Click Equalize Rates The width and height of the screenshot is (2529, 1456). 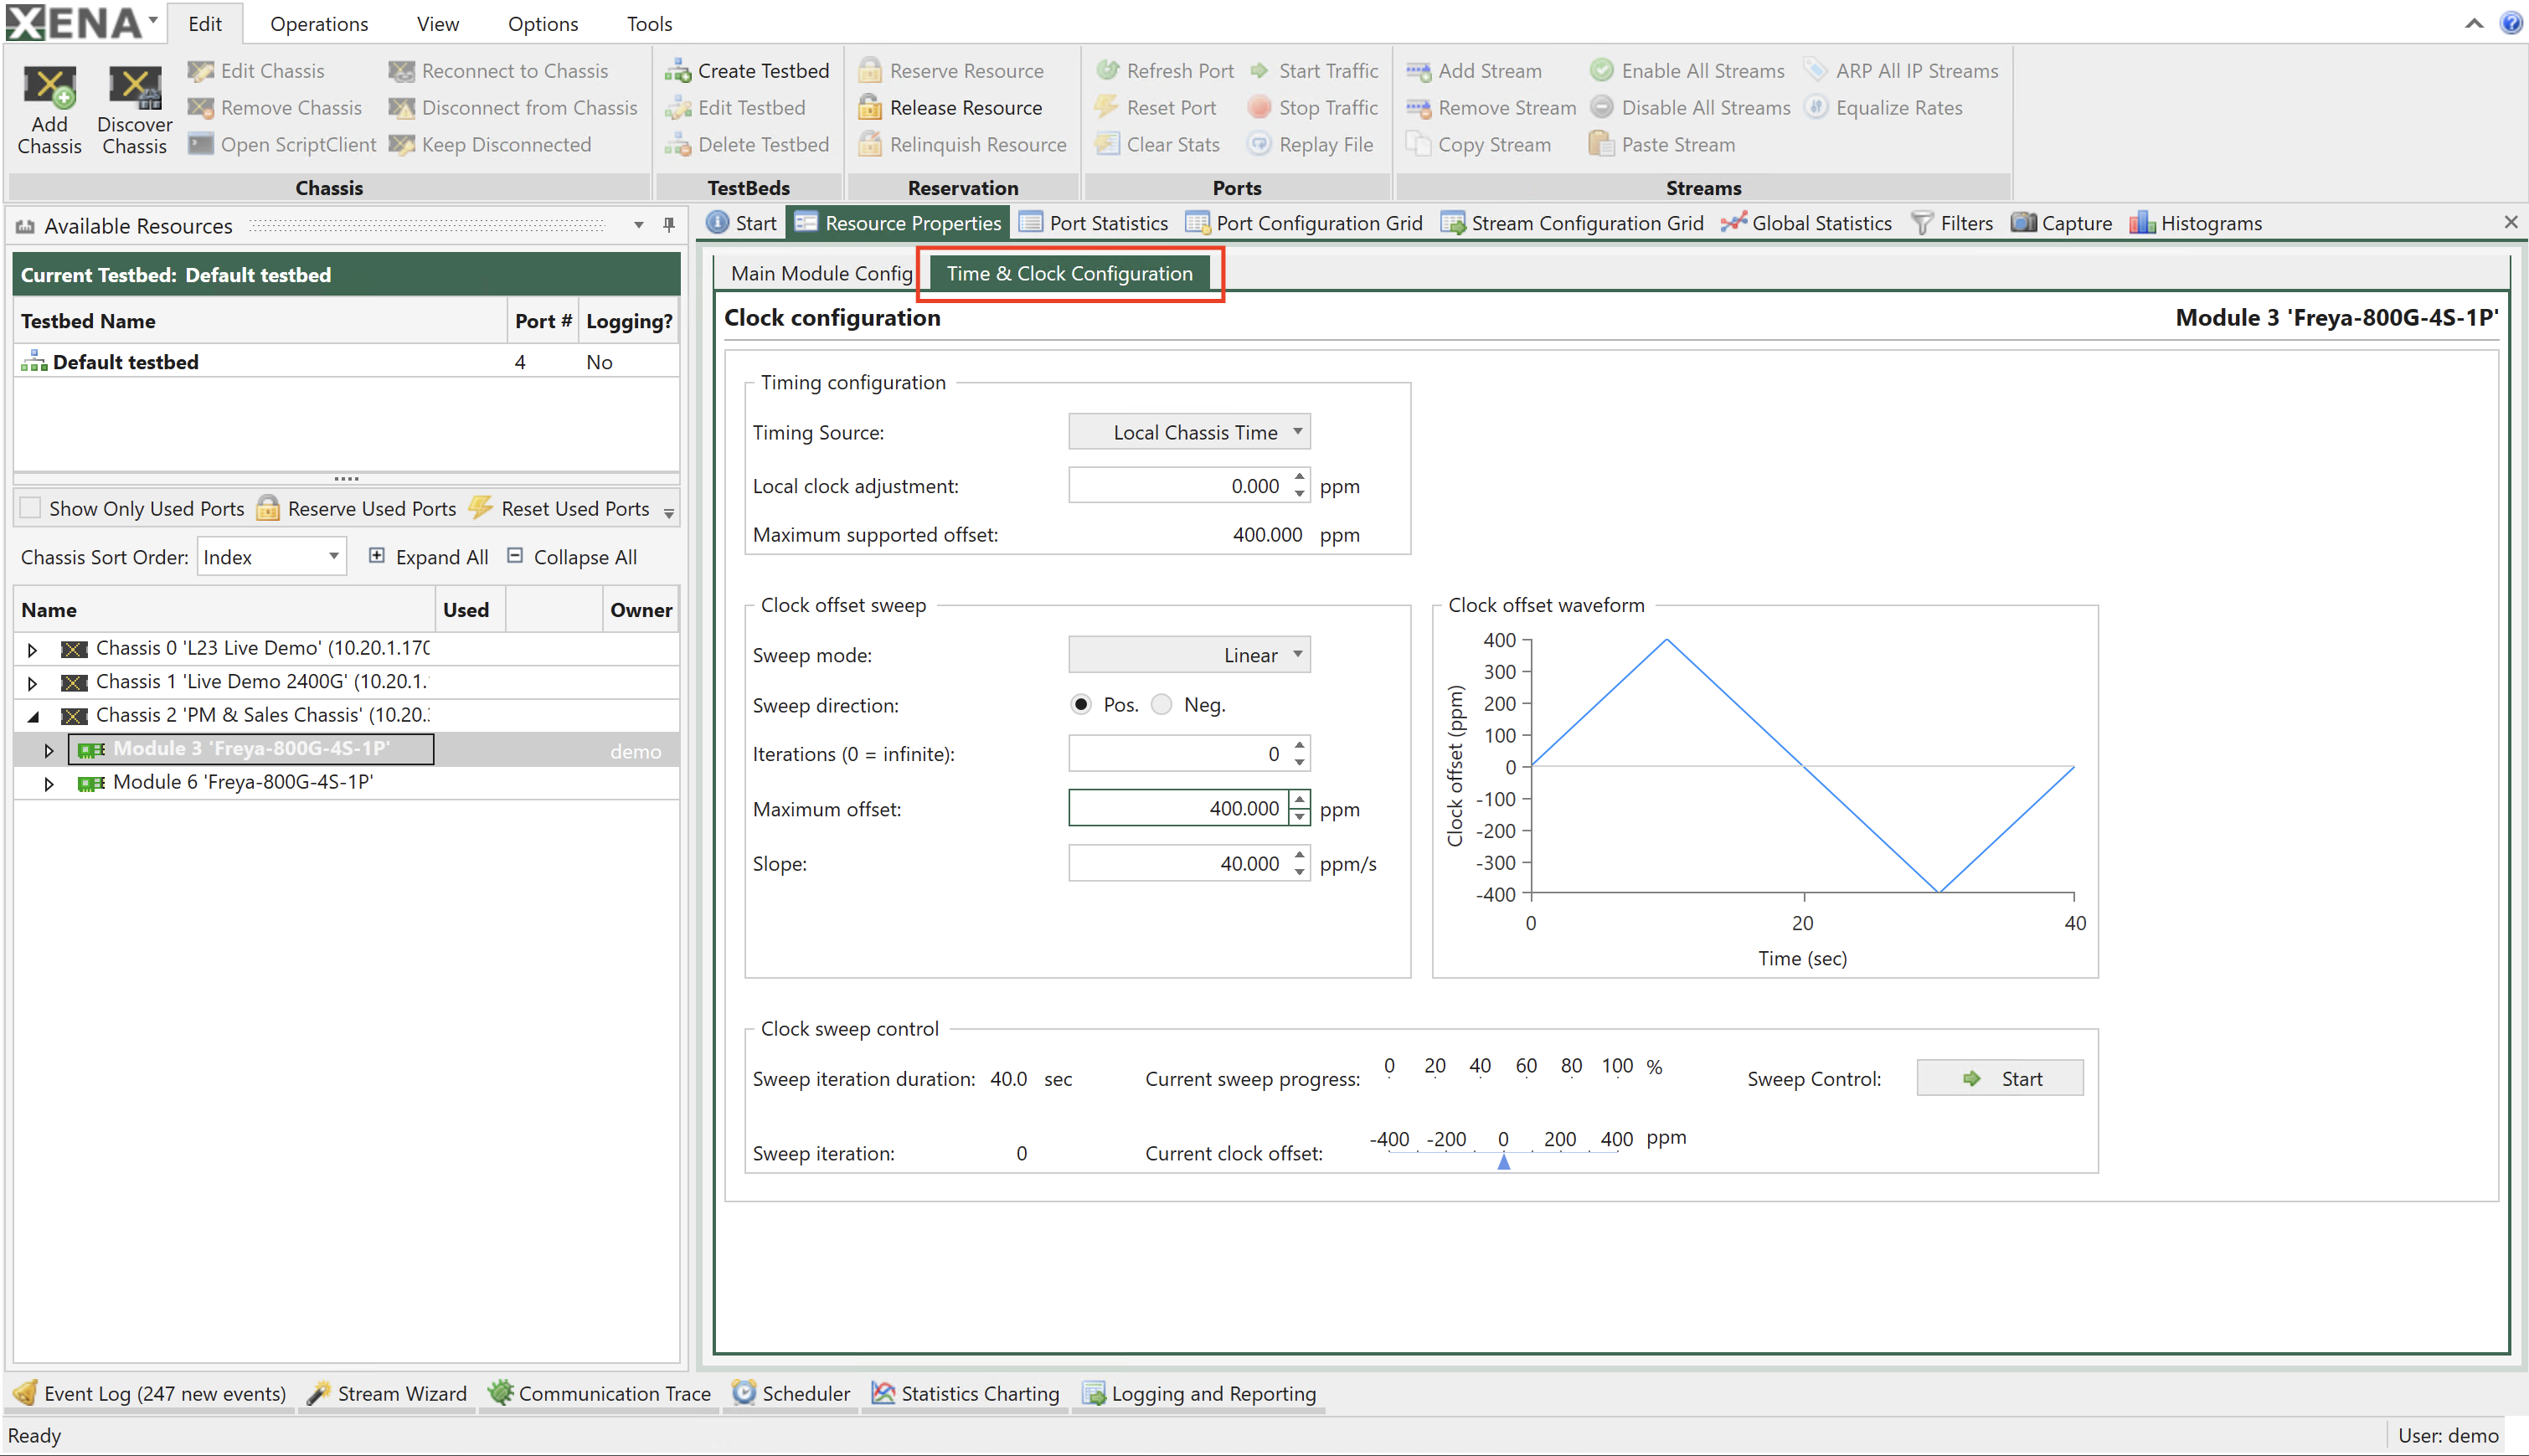(x=1883, y=108)
